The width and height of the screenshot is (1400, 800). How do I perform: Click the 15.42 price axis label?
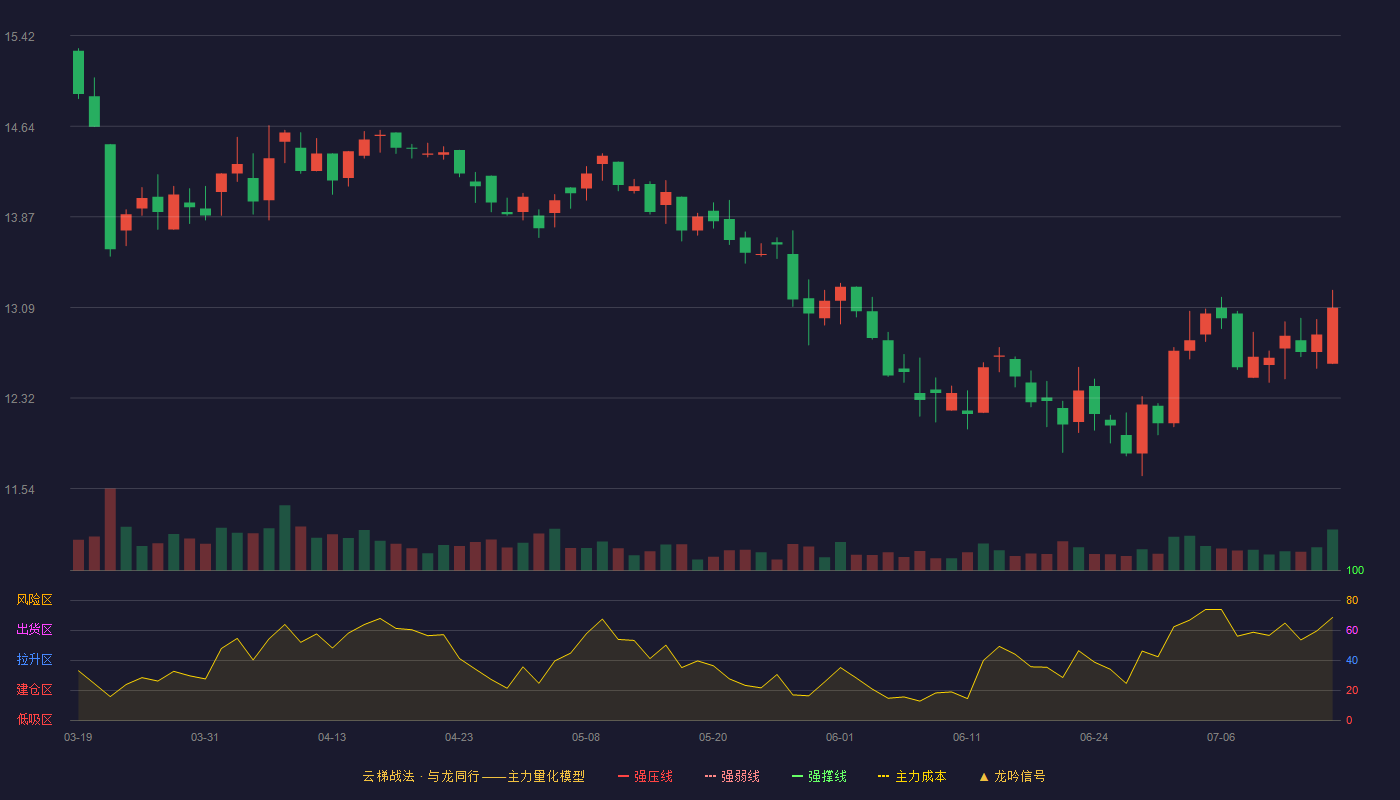click(19, 37)
